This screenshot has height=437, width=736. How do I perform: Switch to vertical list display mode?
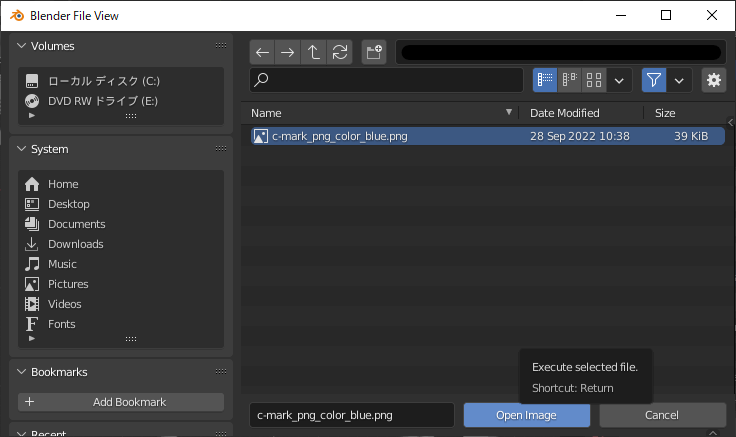coord(545,80)
